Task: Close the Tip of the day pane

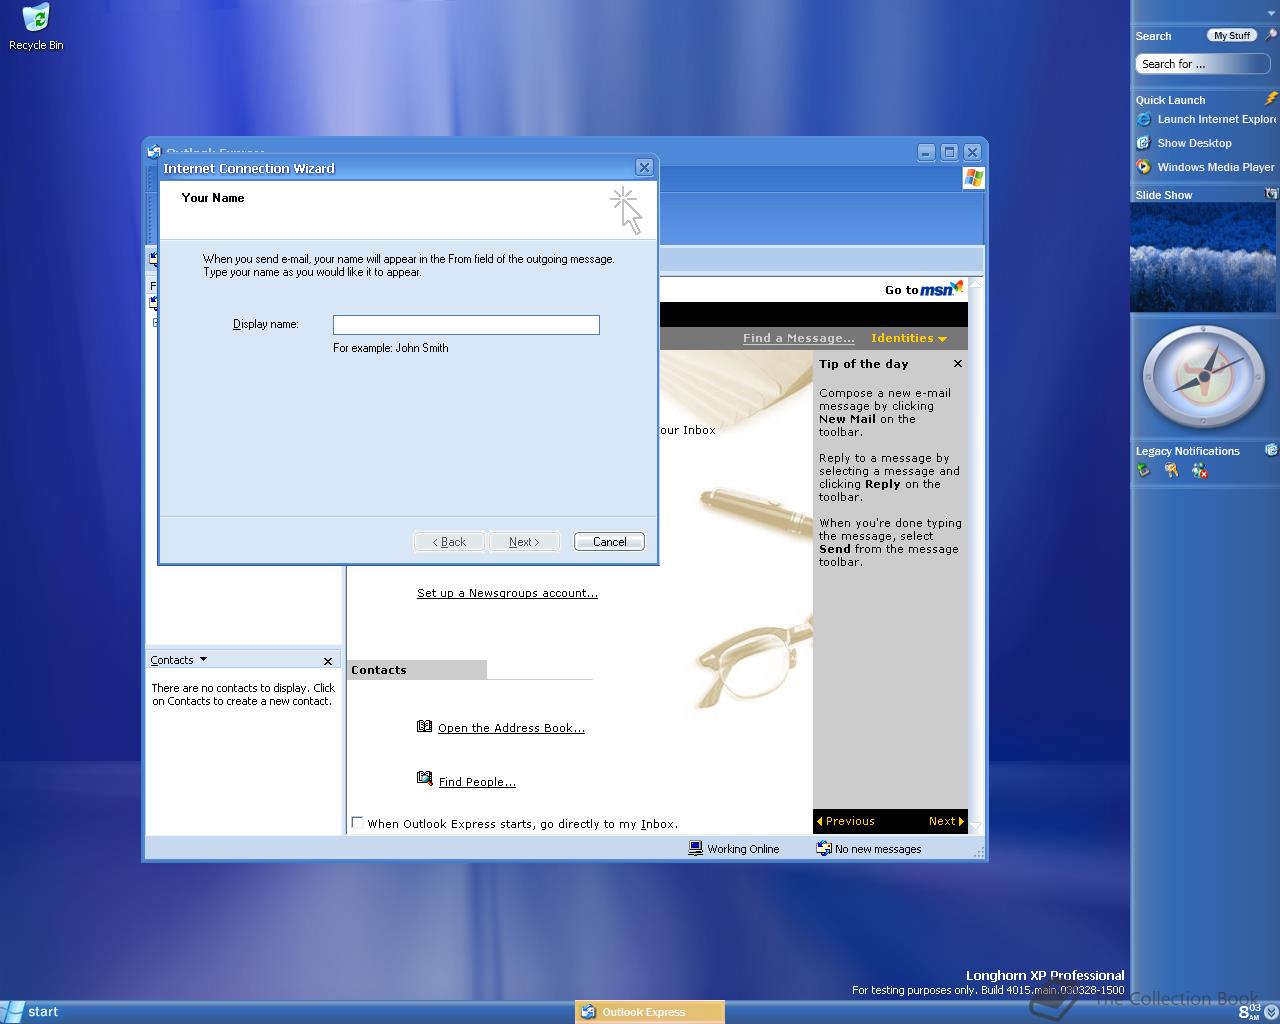Action: coord(957,364)
